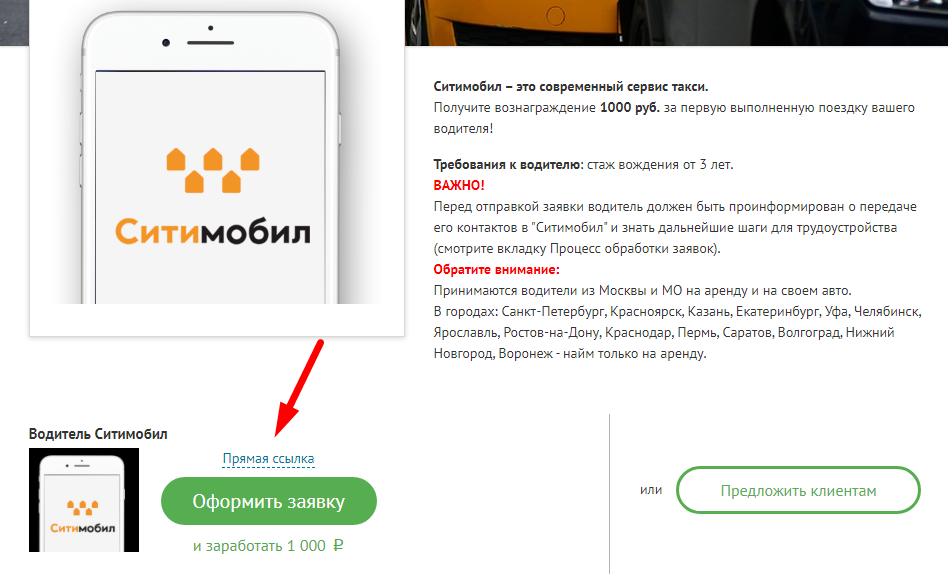The height and width of the screenshot is (574, 948).
Task: Click the bold "Требования к водителю" text
Action: [x=508, y=165]
